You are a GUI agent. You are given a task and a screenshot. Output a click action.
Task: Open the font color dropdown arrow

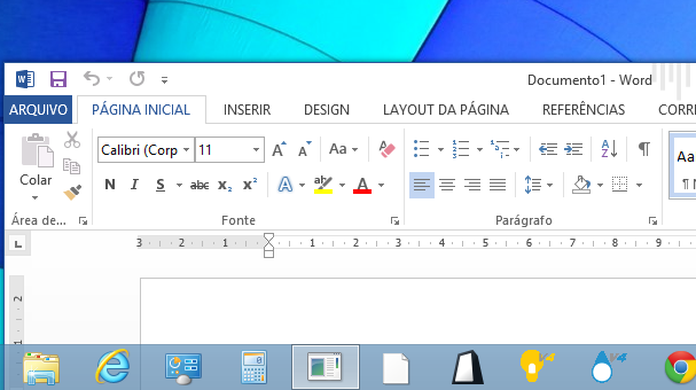(x=381, y=185)
